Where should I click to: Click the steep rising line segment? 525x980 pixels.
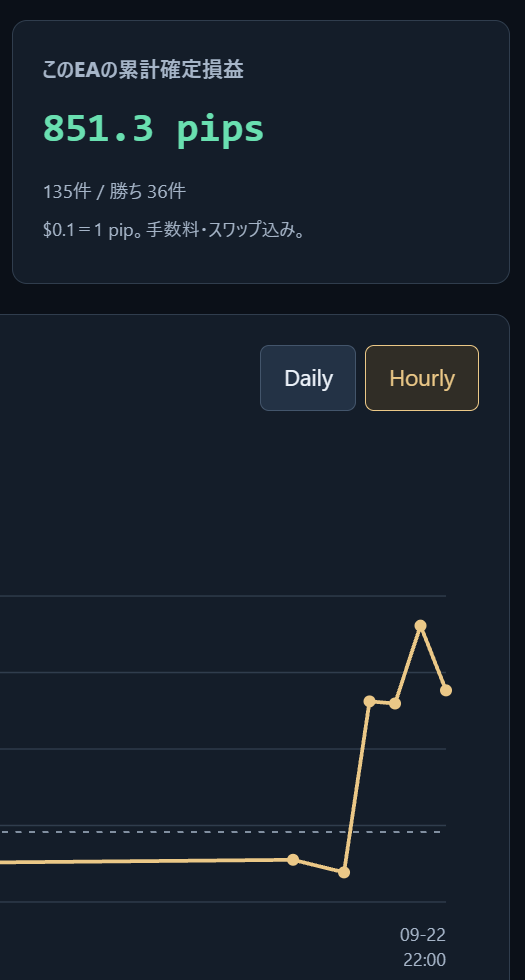[356, 787]
